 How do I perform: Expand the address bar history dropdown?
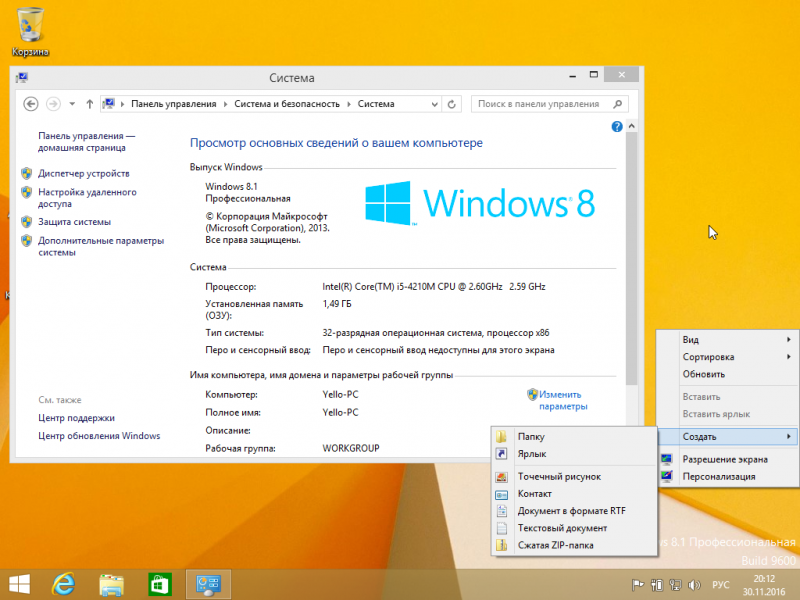pos(434,104)
